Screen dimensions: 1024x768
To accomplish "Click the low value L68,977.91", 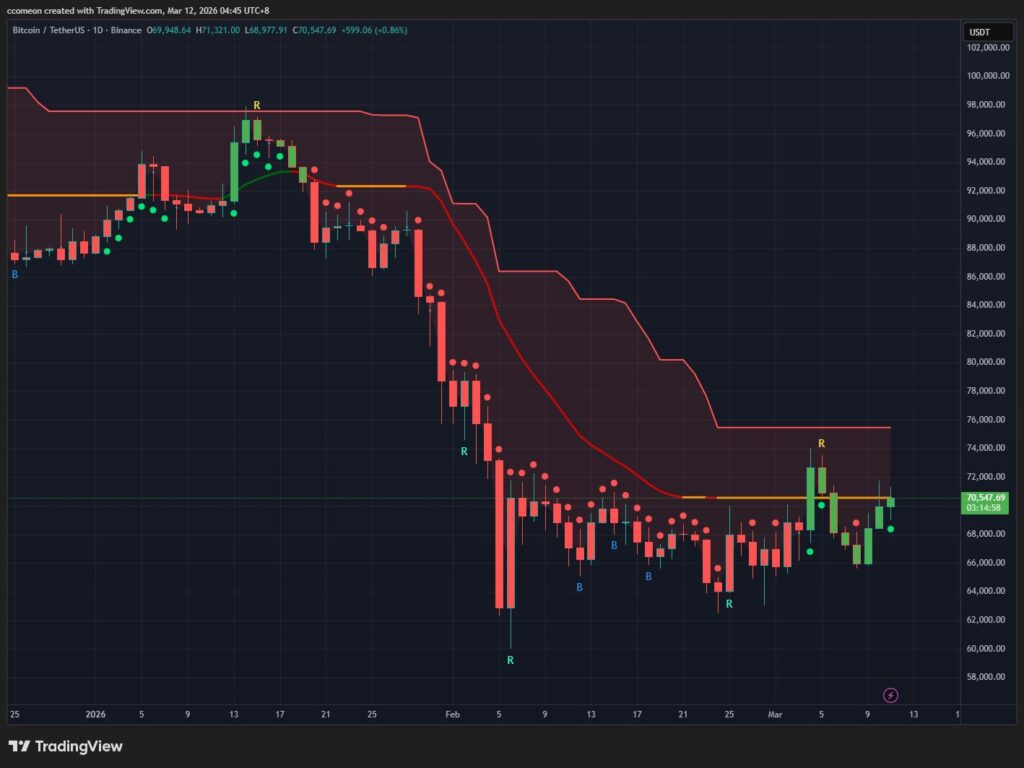I will [266, 30].
